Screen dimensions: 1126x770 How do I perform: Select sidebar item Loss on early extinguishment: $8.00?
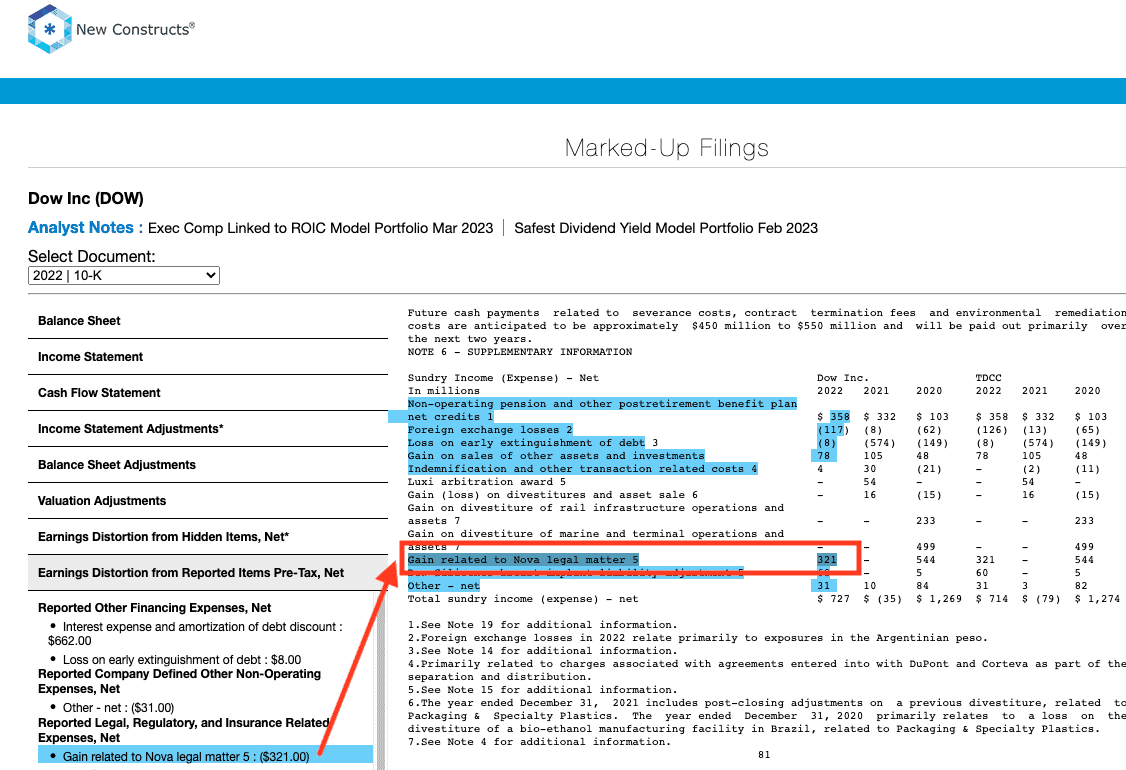(182, 659)
